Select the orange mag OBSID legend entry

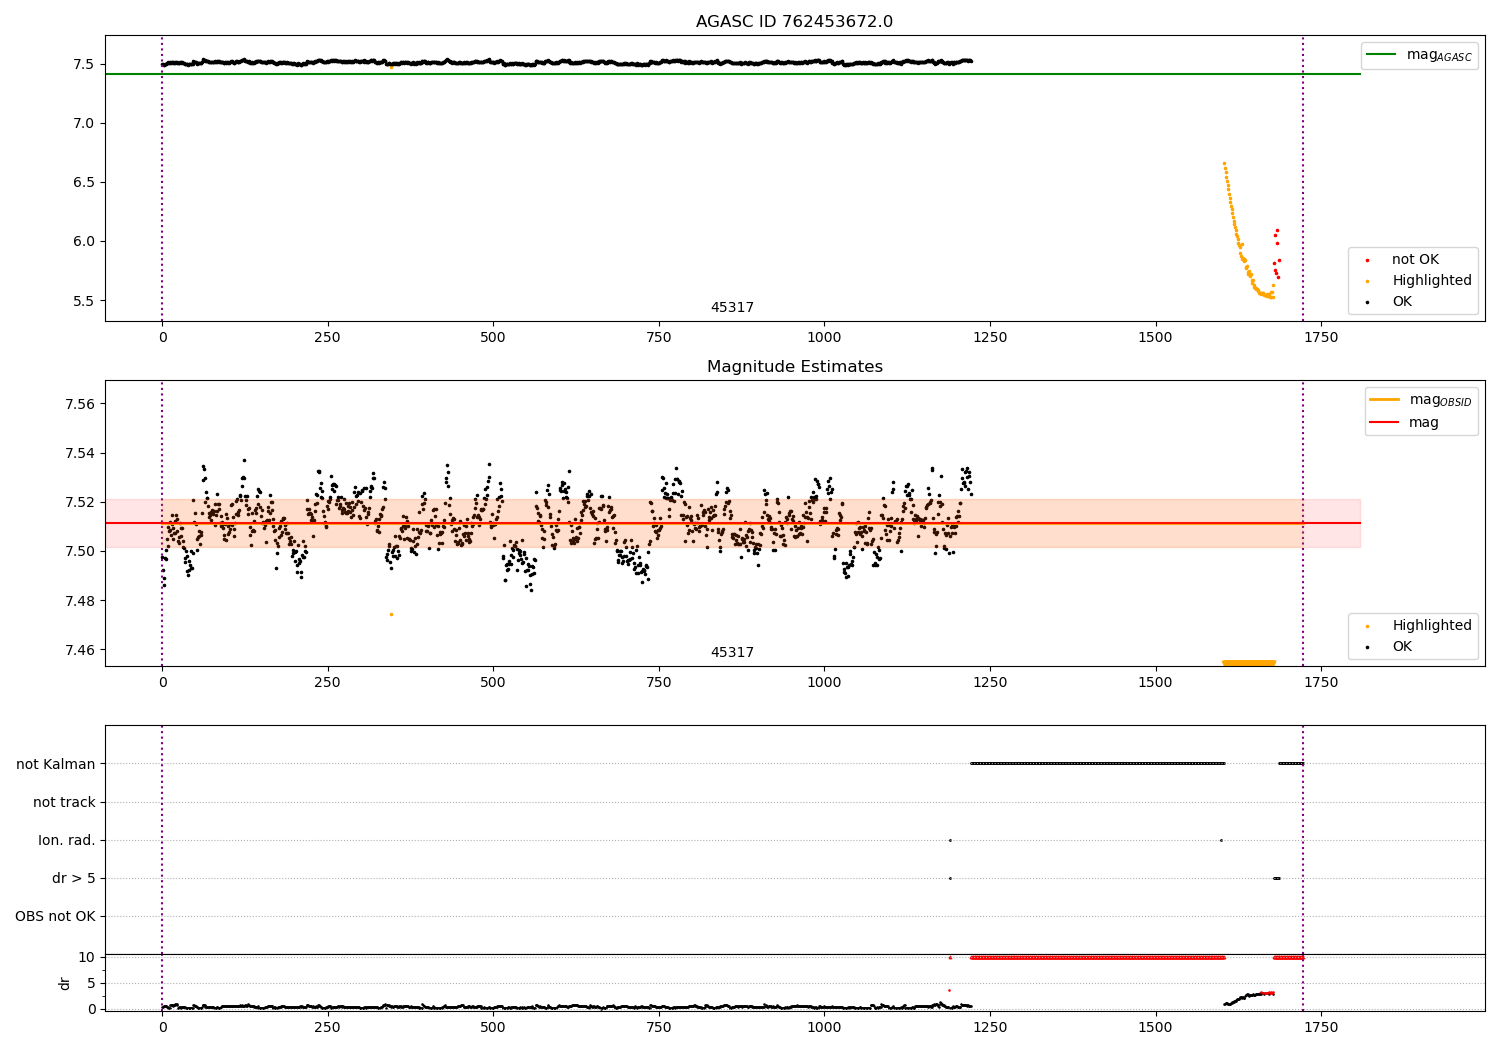tap(1421, 400)
